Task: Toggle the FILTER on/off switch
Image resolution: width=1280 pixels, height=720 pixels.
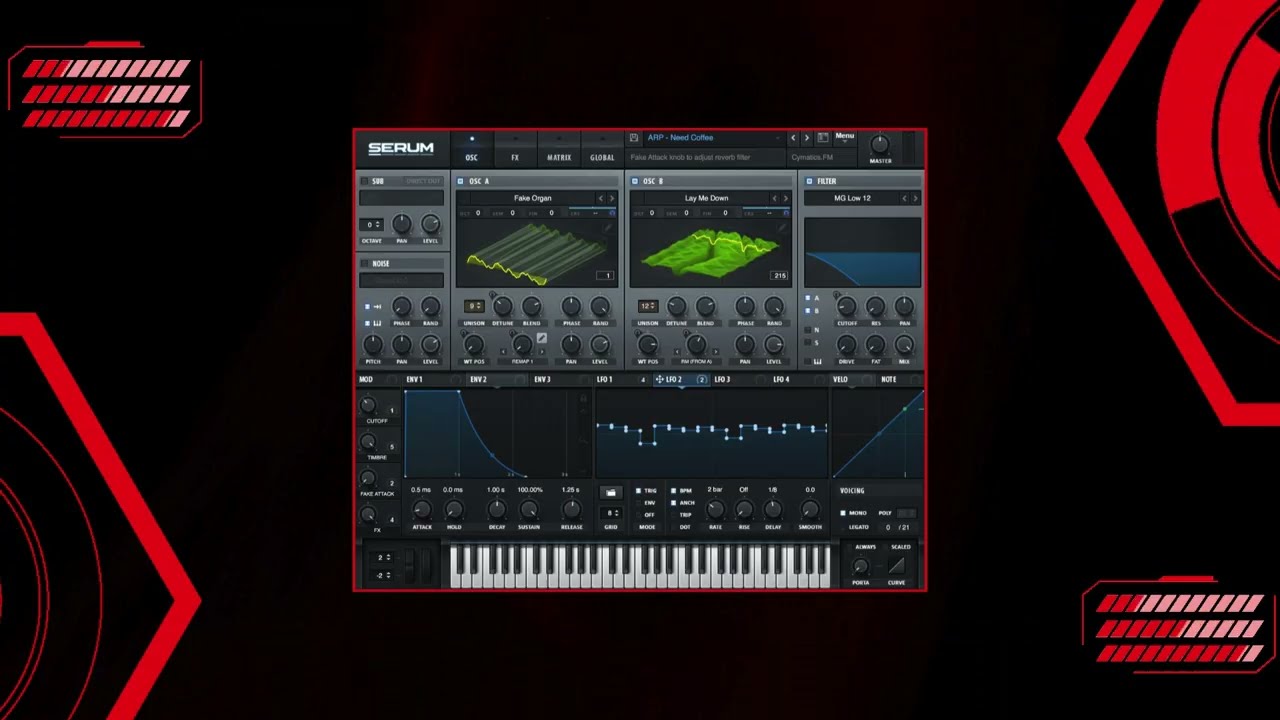Action: click(x=808, y=181)
